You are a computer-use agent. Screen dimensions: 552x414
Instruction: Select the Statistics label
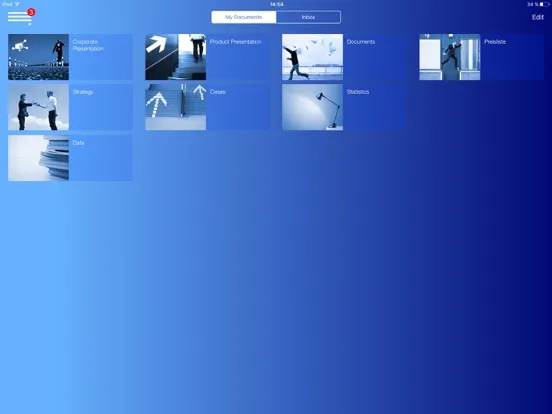pos(358,92)
